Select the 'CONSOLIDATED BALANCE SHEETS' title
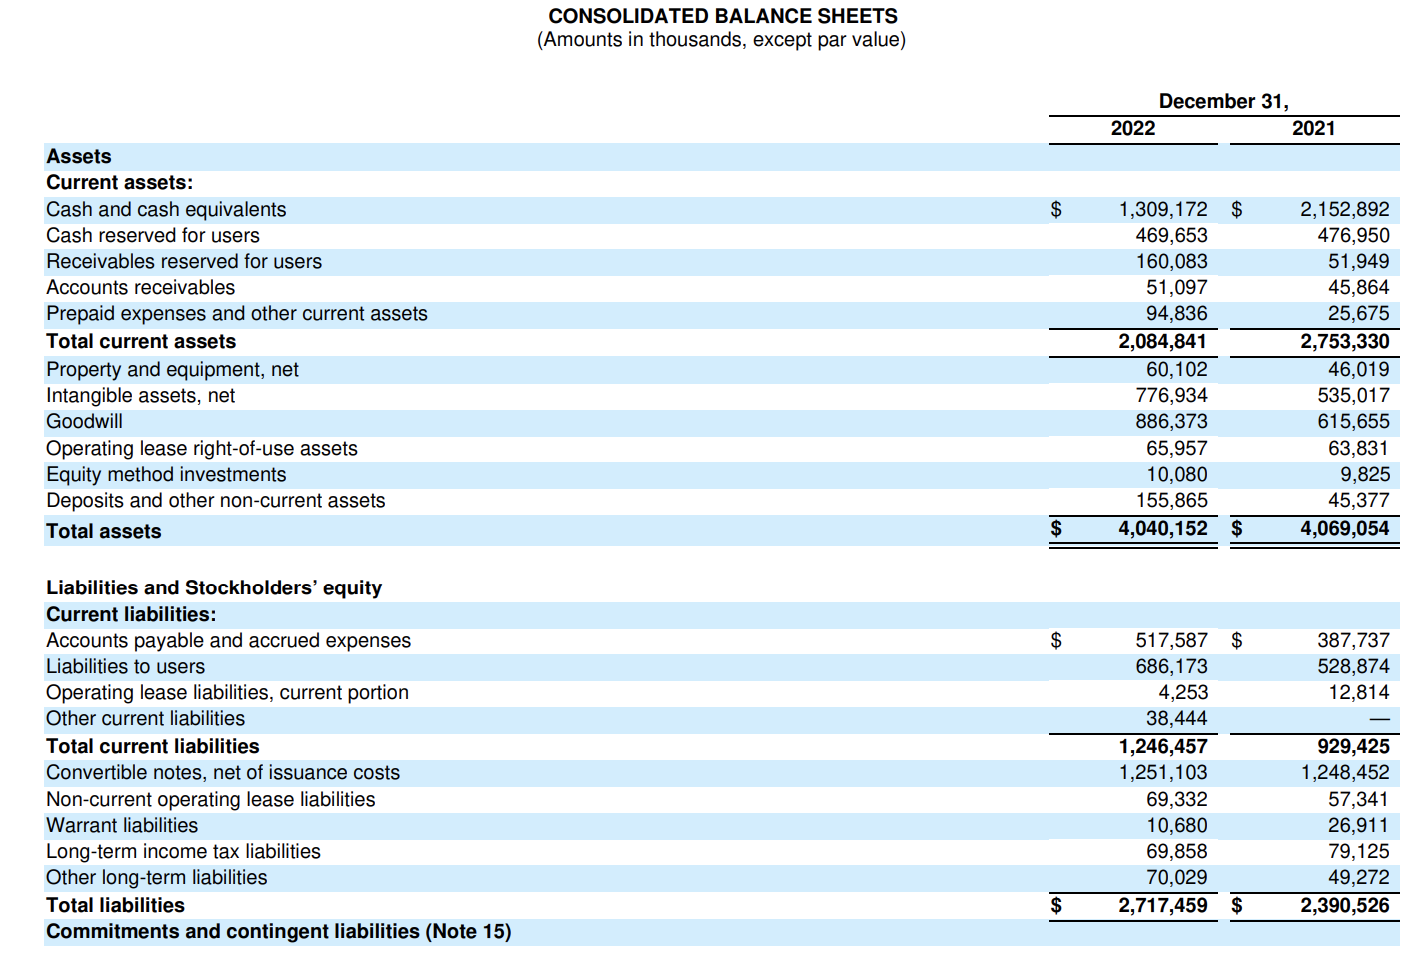This screenshot has width=1422, height=966. click(723, 16)
